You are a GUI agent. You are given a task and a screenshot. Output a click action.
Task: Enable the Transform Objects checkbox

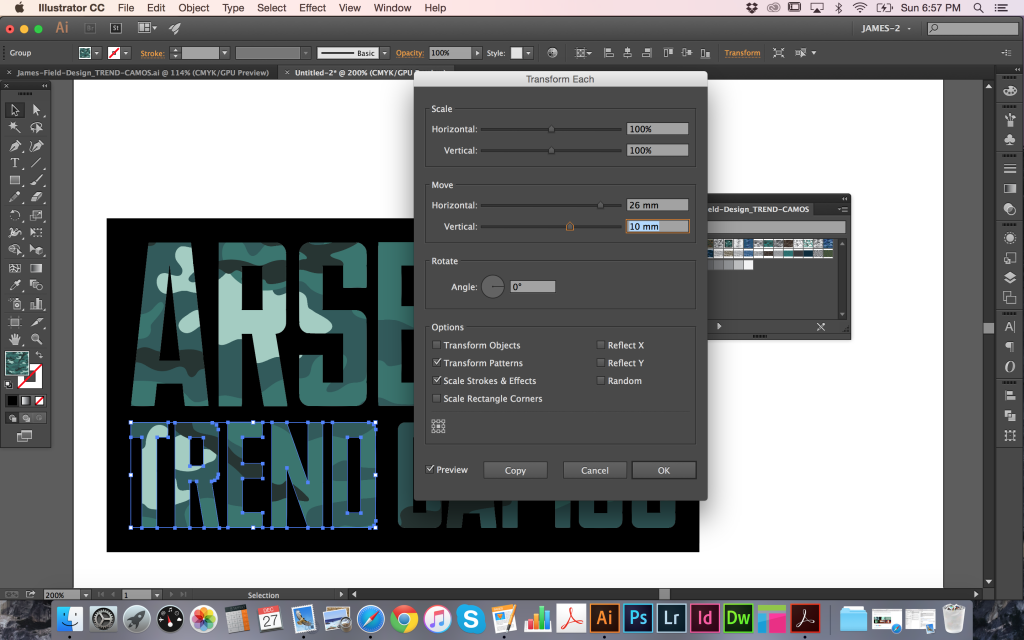tap(436, 345)
